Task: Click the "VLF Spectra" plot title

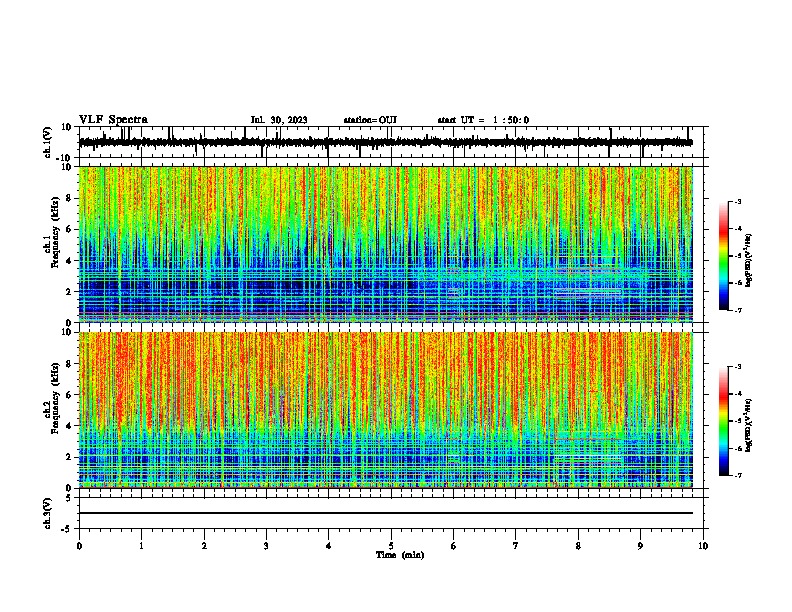Action: (113, 119)
